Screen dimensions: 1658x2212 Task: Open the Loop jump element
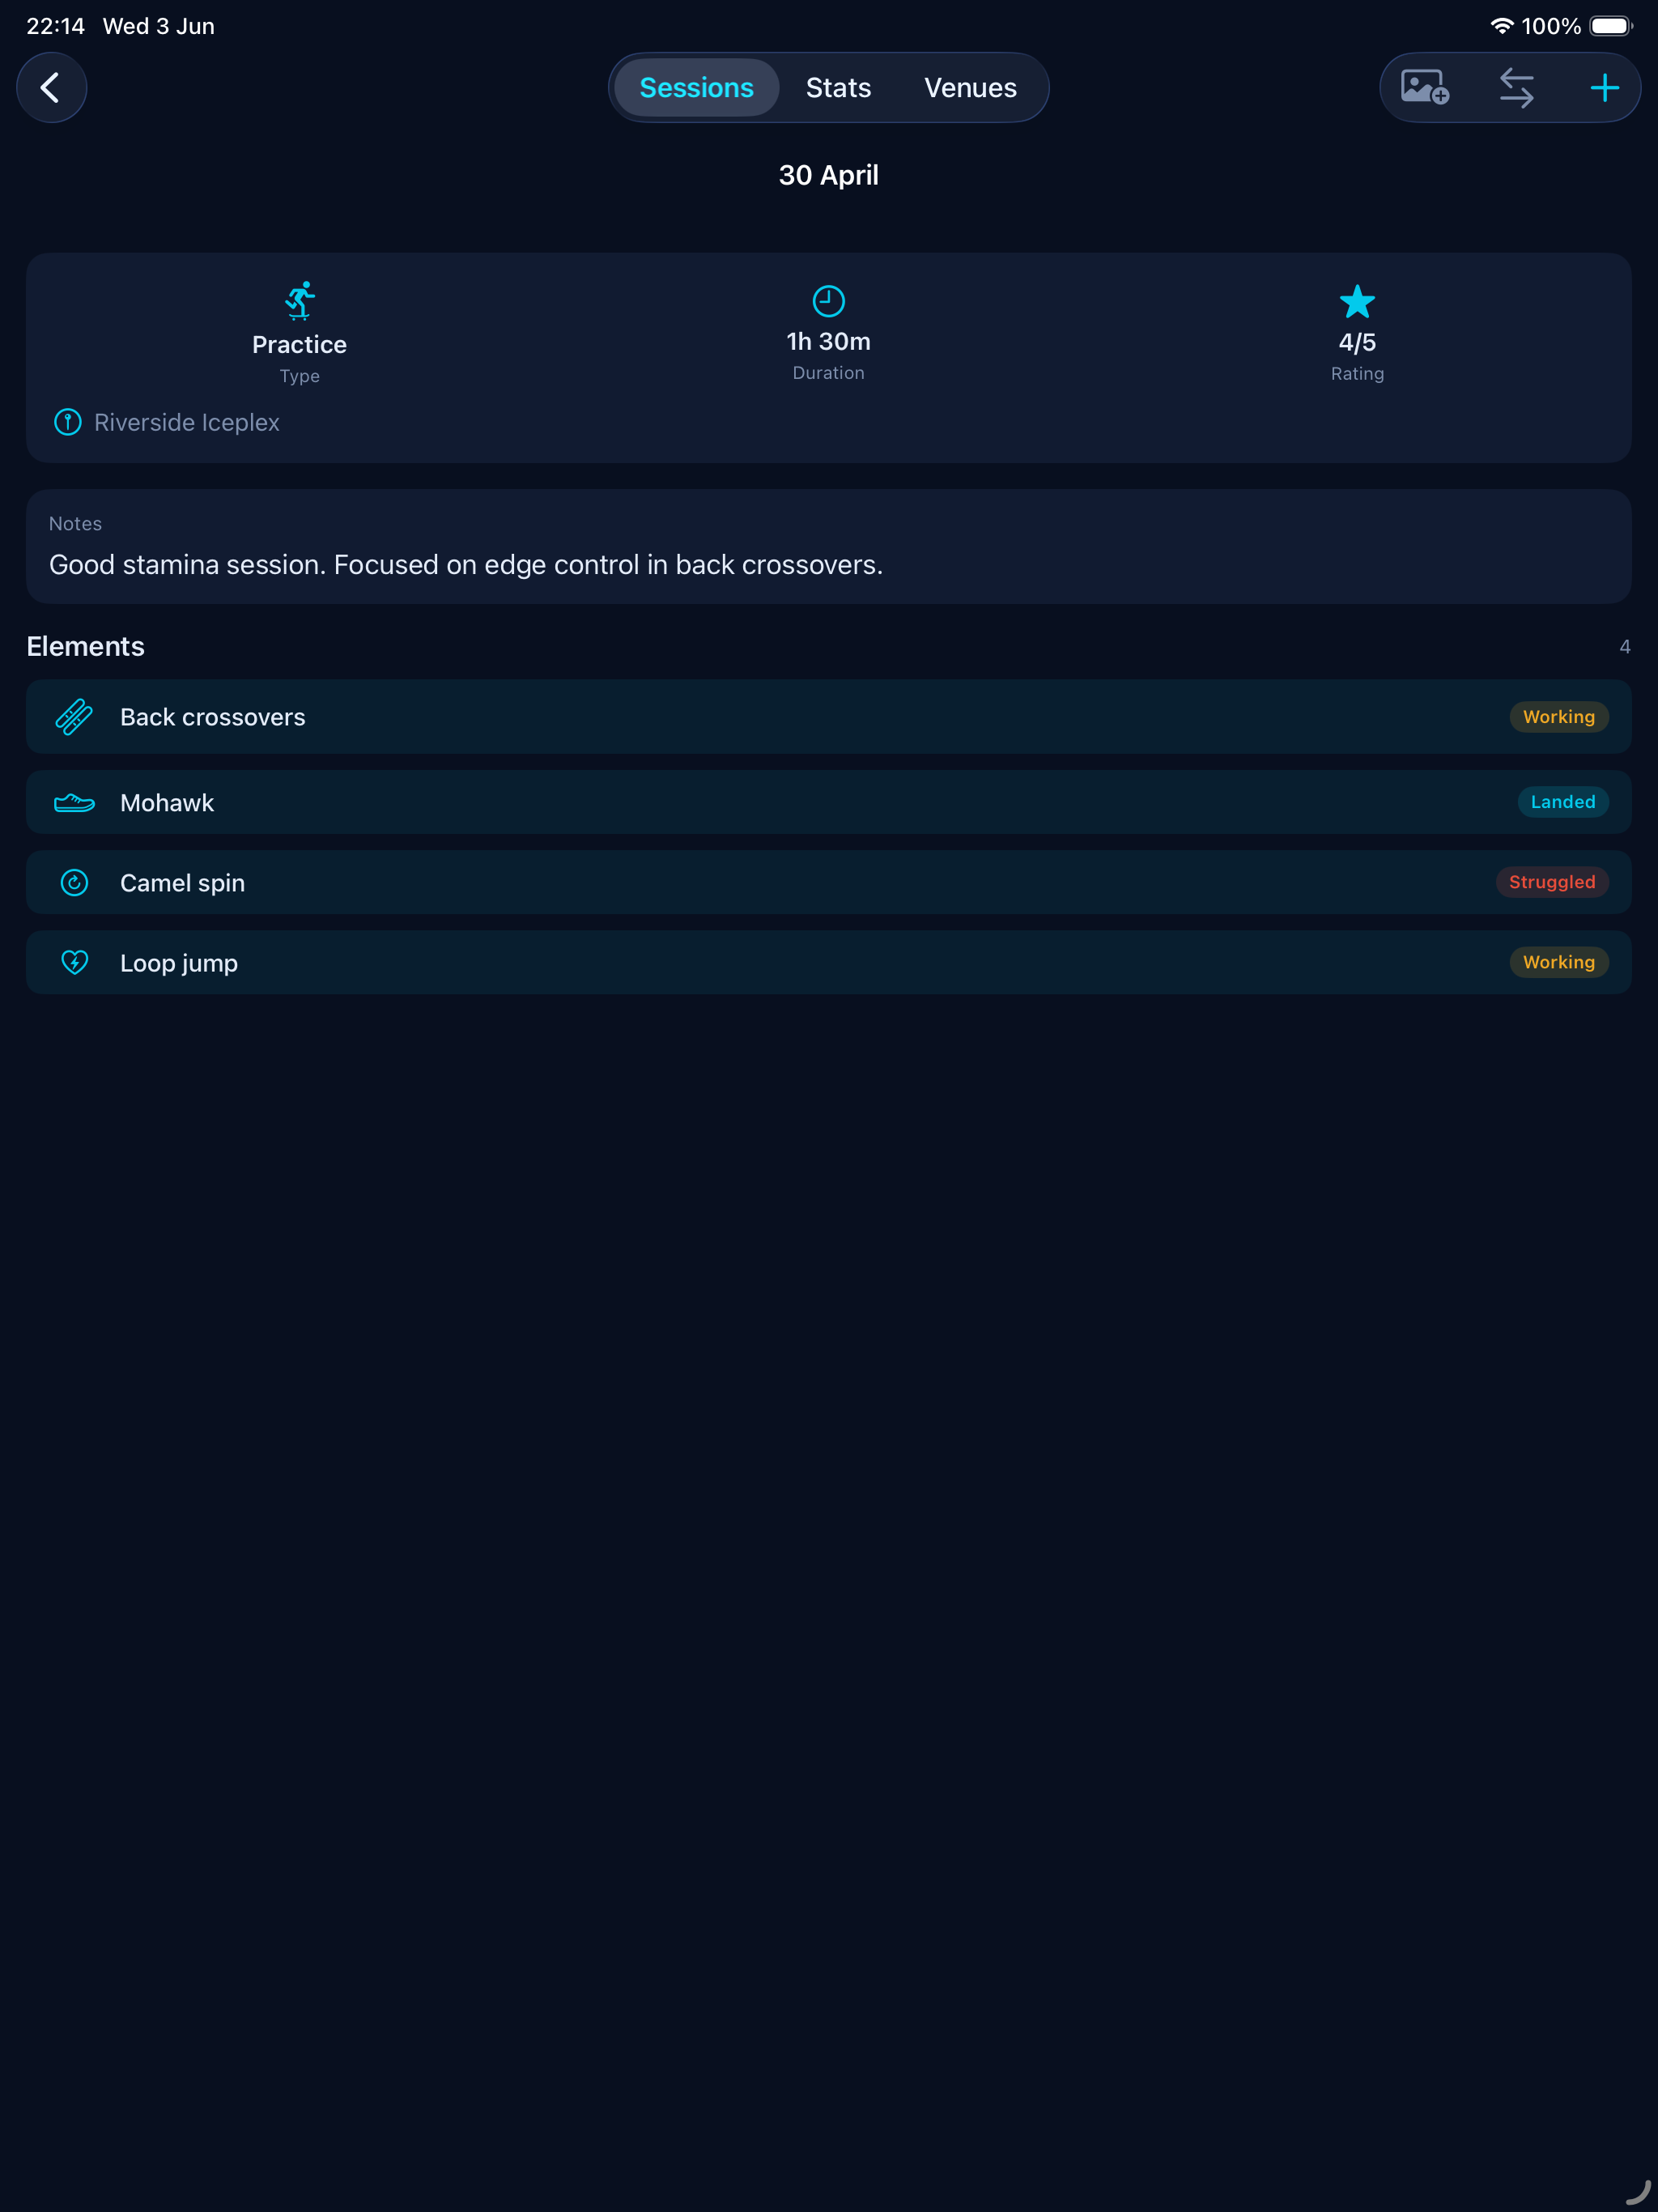coord(828,962)
